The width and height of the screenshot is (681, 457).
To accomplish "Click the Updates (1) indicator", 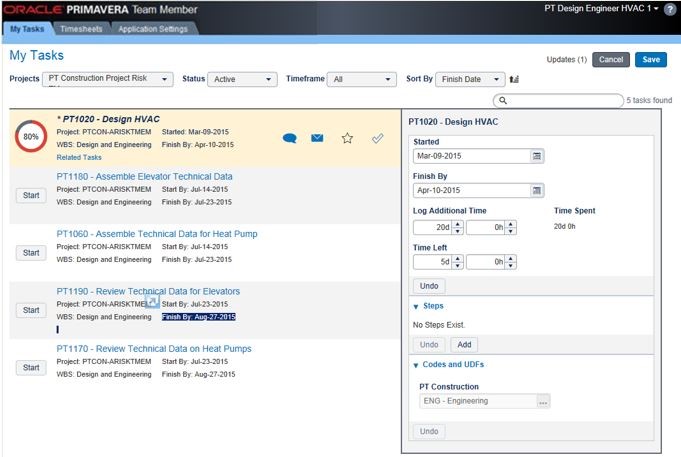I will point(567,60).
